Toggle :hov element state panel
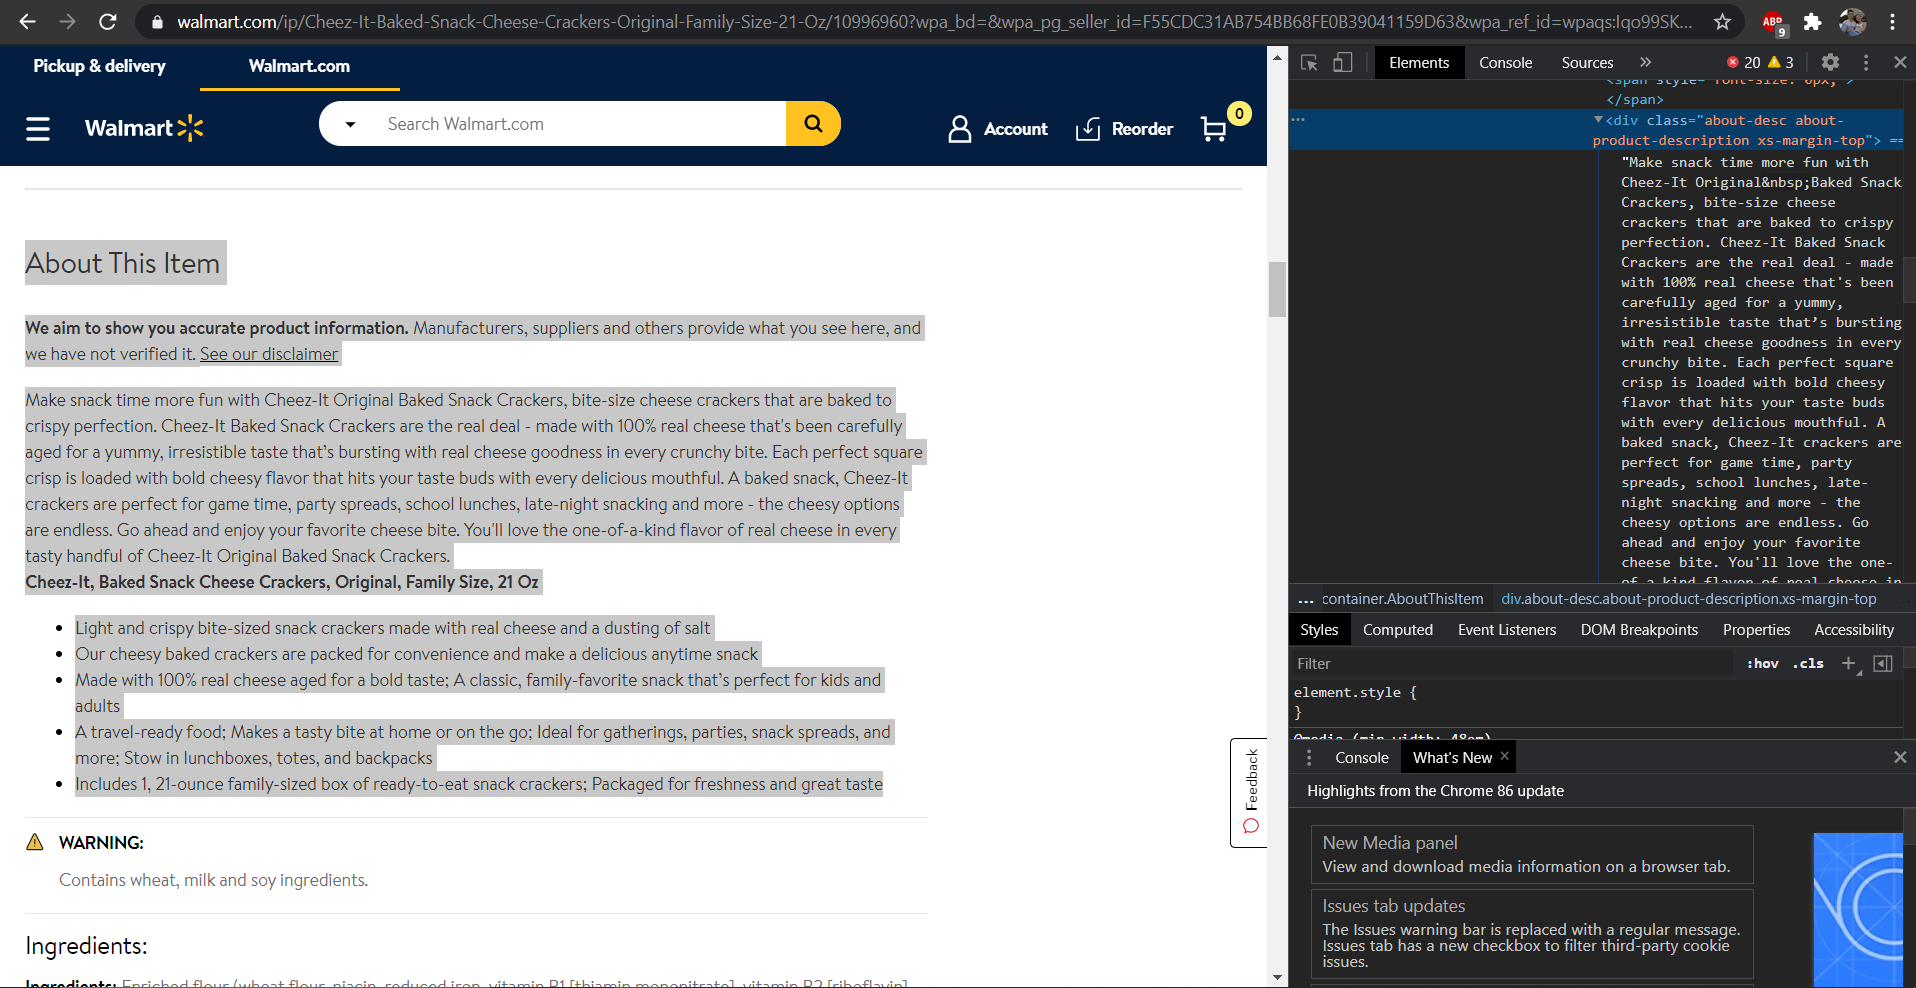 coord(1762,664)
